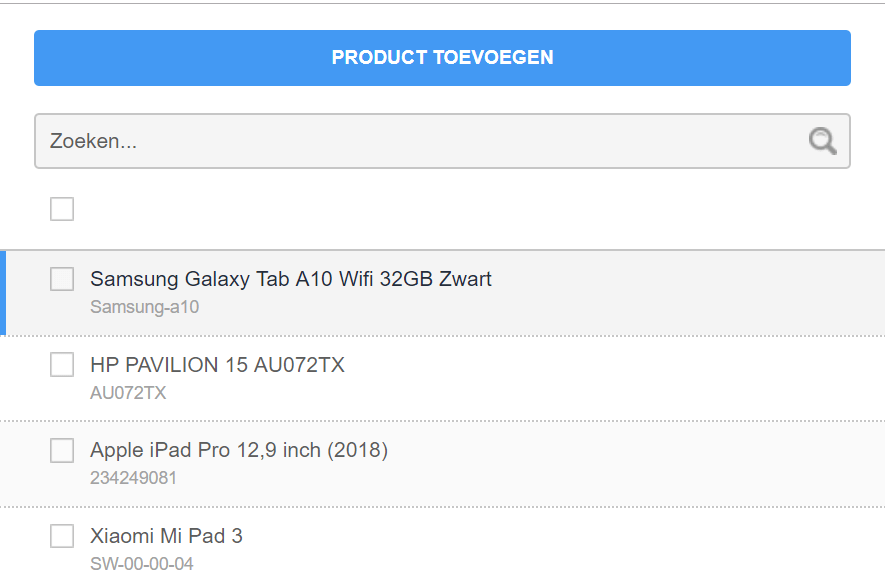Open Apple iPad Pro 12,9 inch (2018)

[239, 450]
